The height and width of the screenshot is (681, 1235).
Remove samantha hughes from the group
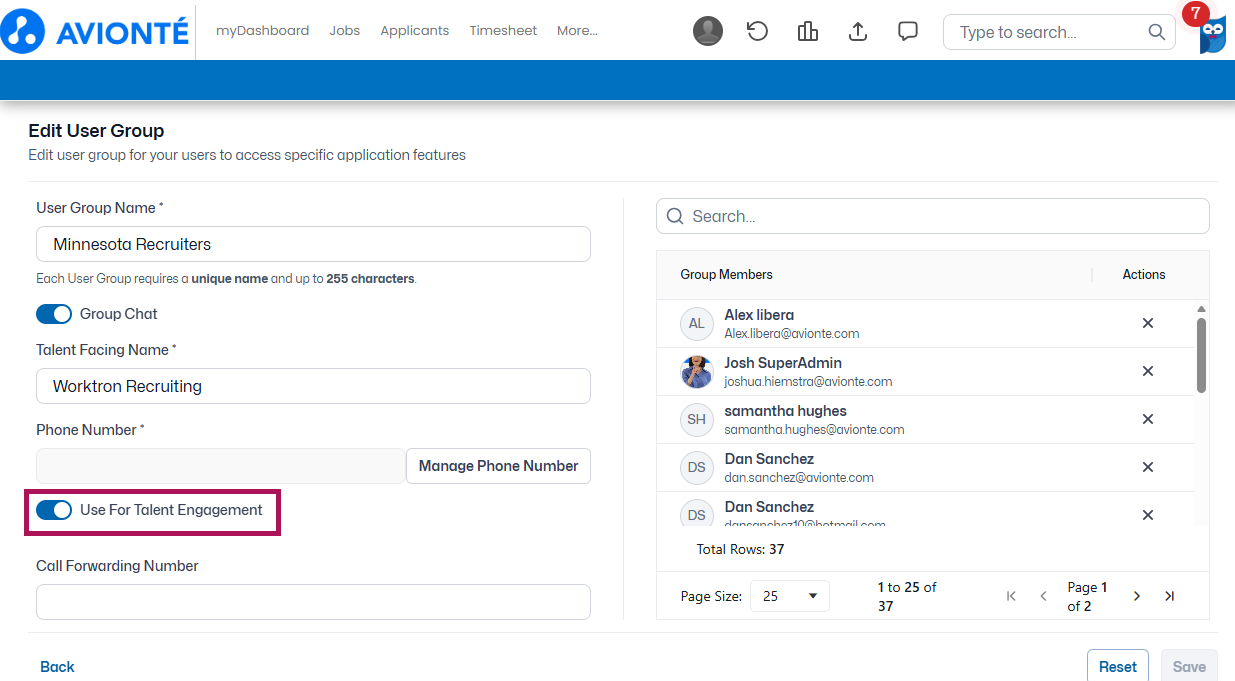coord(1148,419)
